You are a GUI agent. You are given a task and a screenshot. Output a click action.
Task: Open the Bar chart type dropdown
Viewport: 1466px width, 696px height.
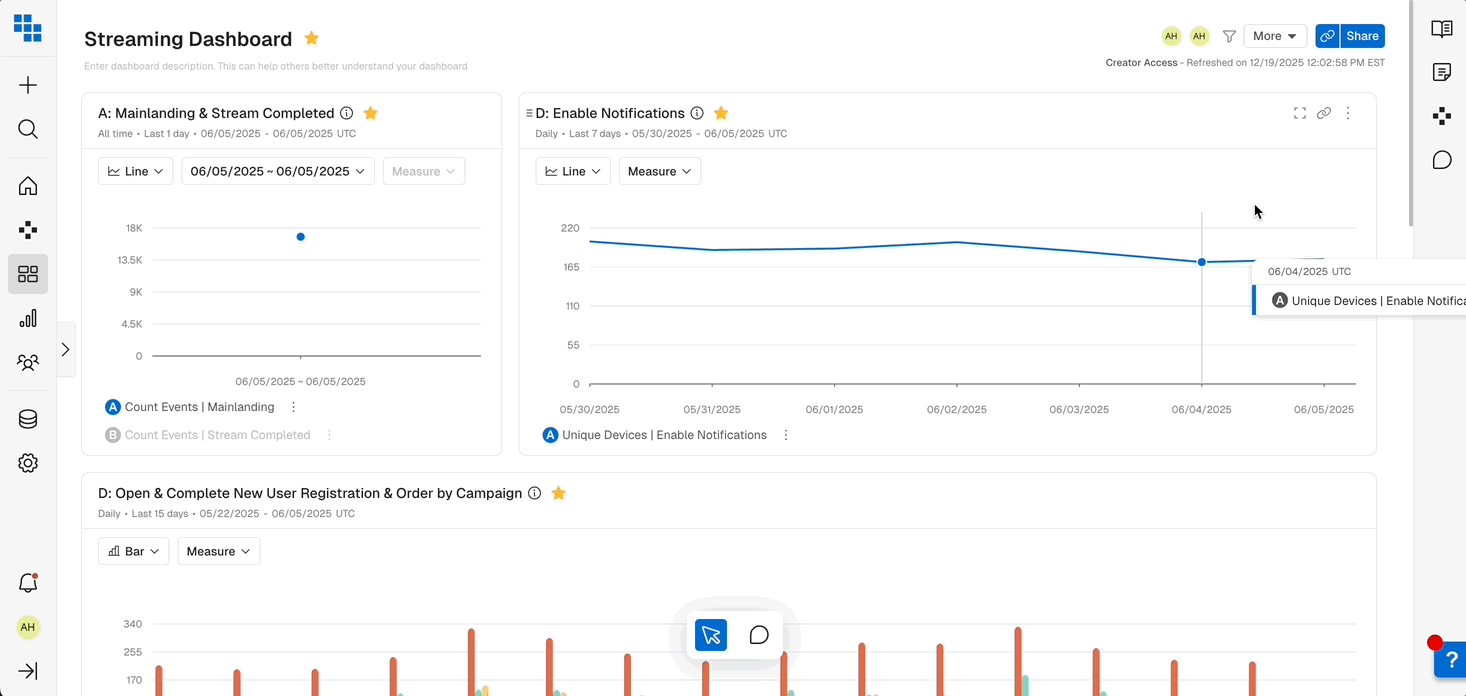click(134, 551)
